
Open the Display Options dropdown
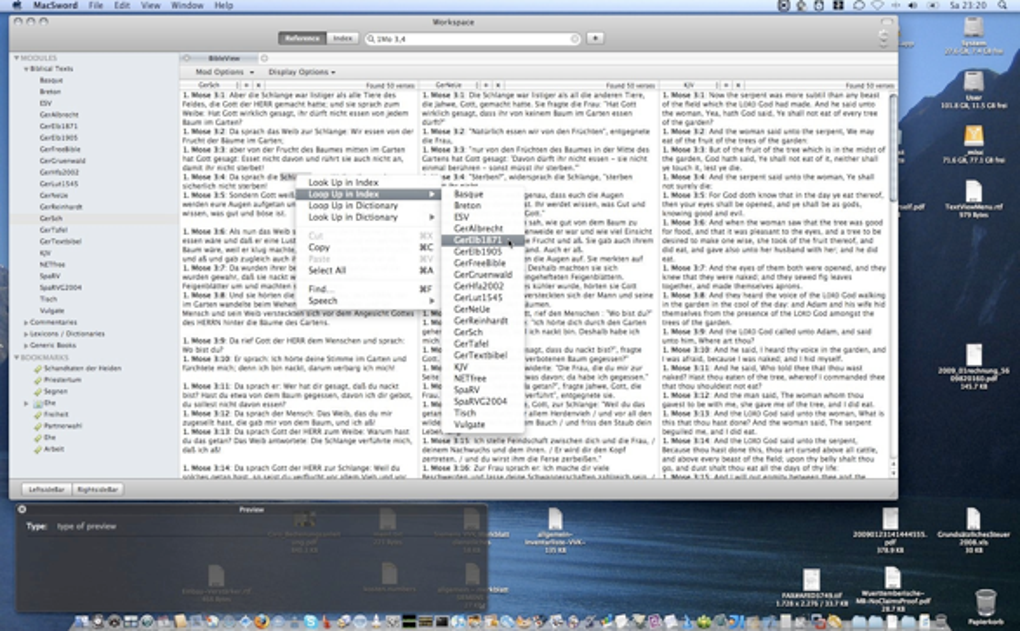pyautogui.click(x=302, y=72)
